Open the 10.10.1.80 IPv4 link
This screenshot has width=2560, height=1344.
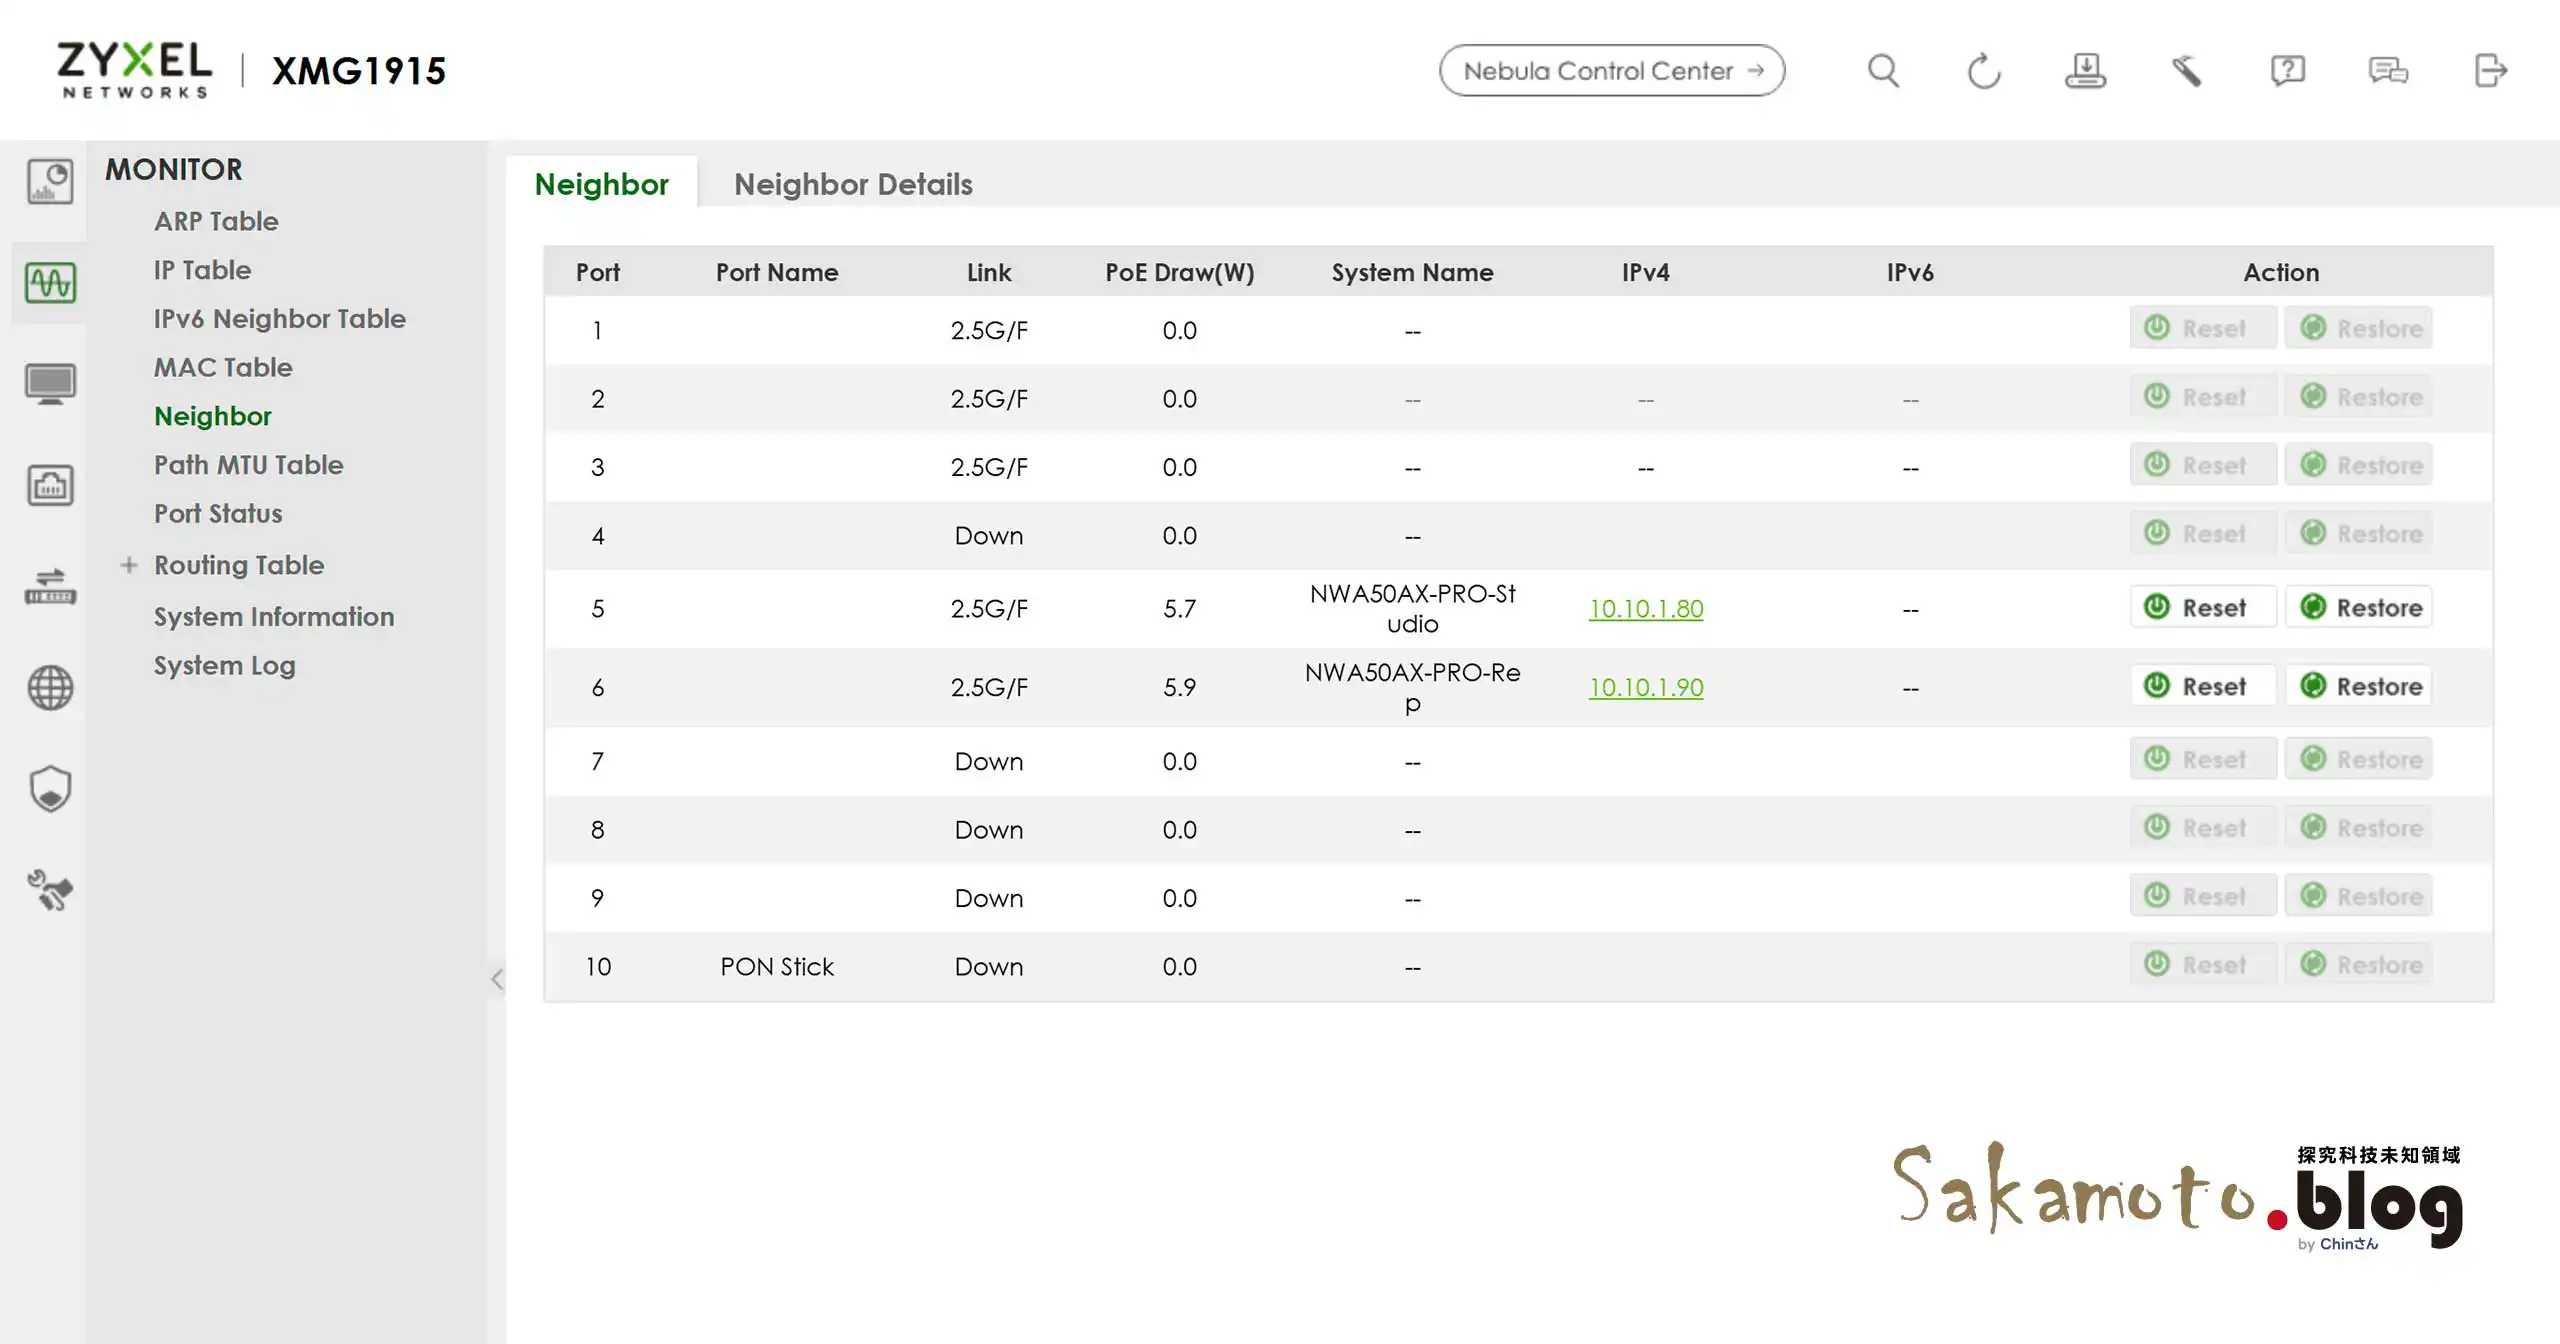click(1645, 608)
